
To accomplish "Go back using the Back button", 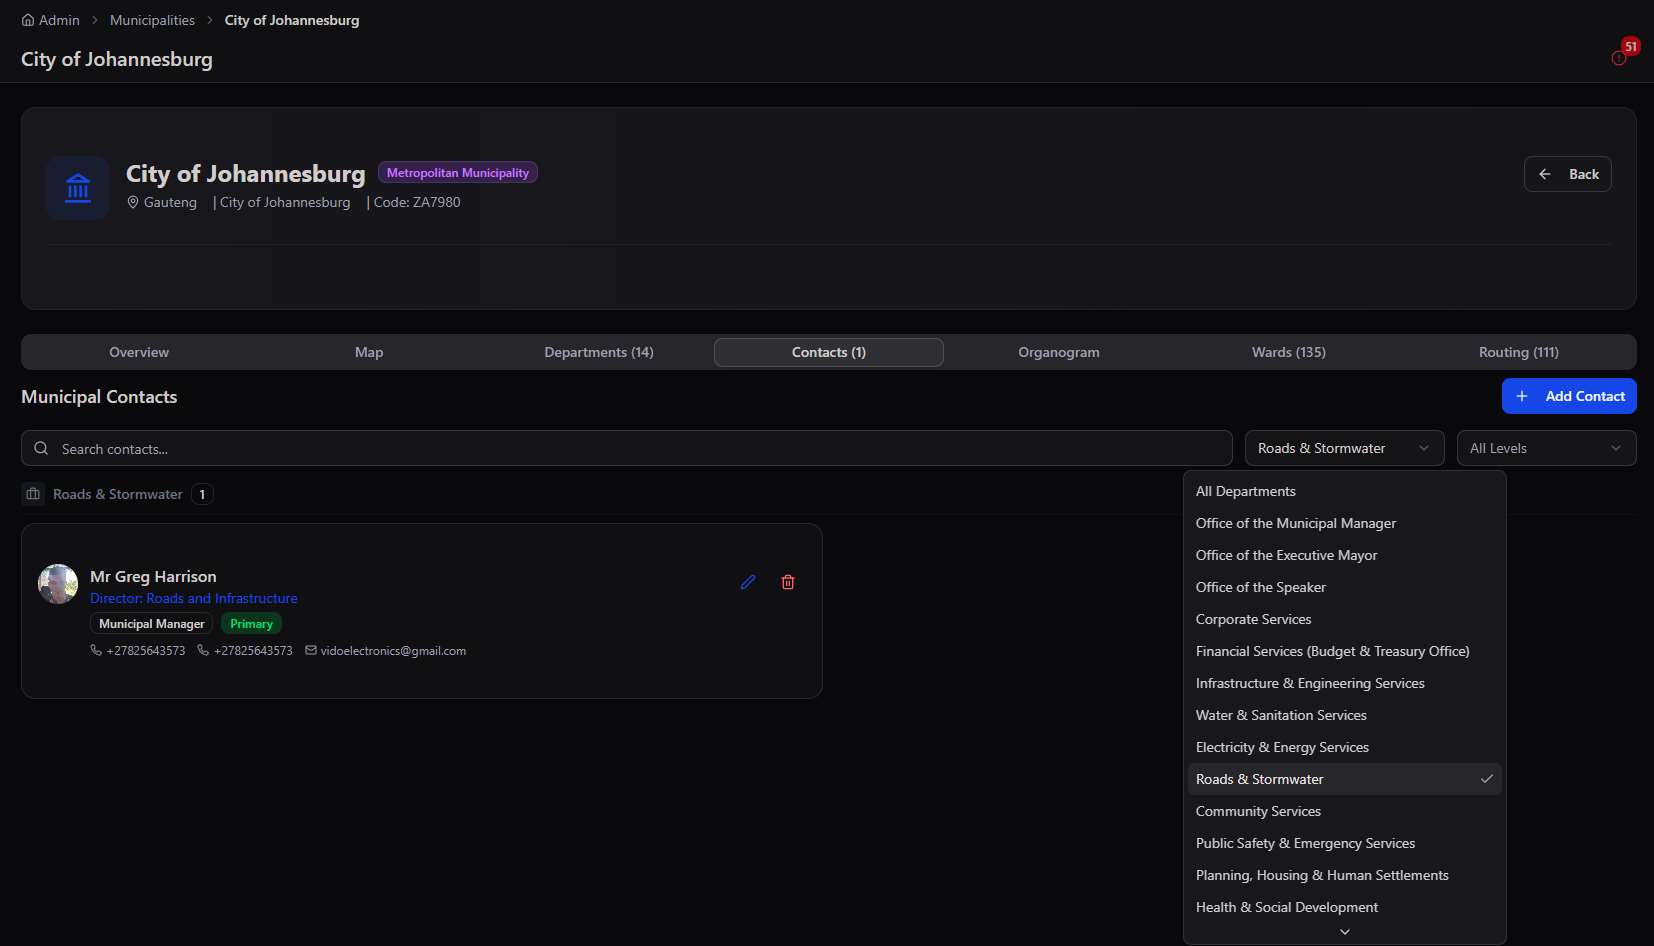I will [x=1567, y=174].
